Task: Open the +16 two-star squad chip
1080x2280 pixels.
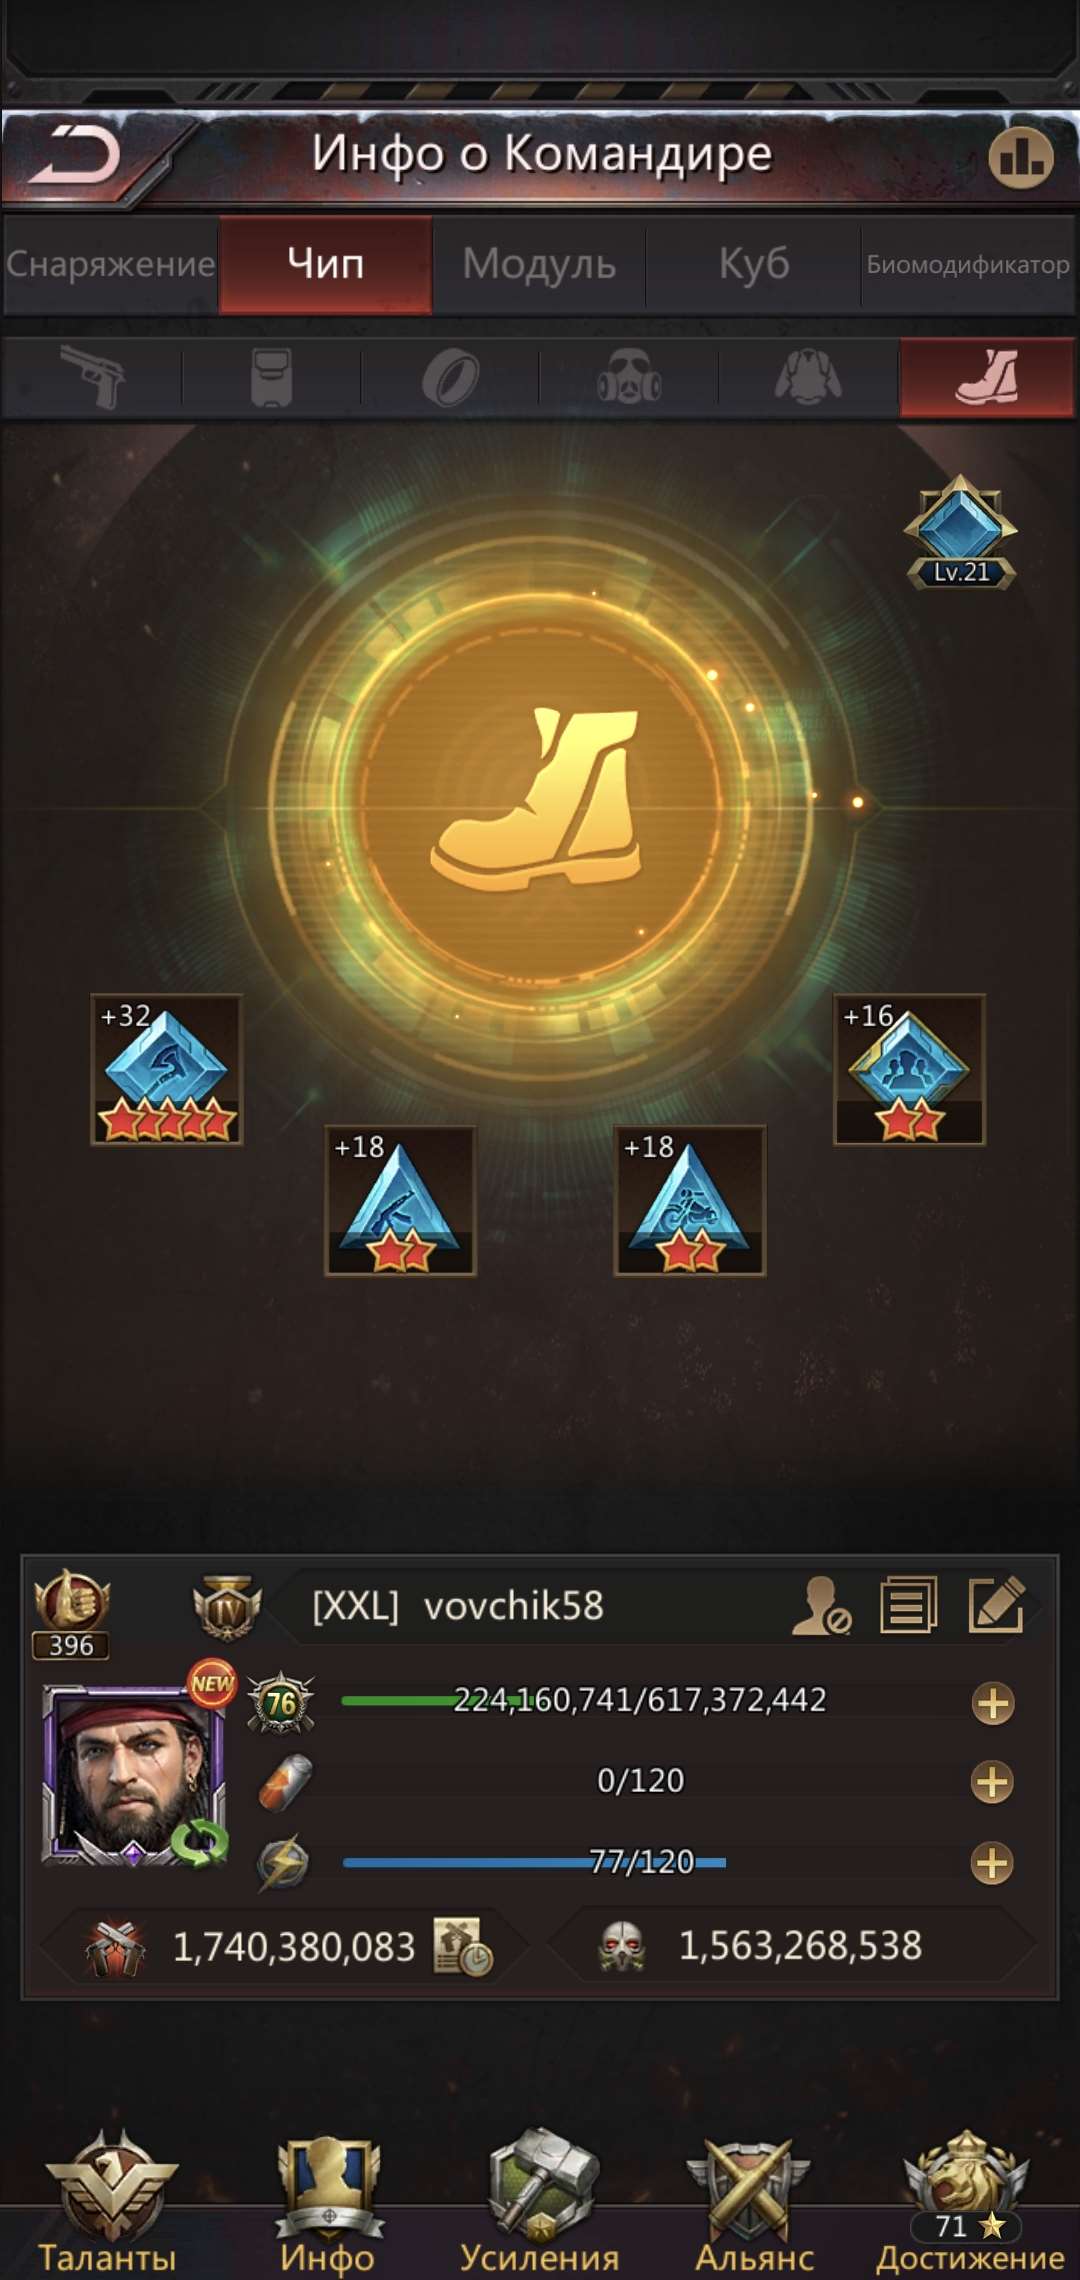Action: (x=910, y=1069)
